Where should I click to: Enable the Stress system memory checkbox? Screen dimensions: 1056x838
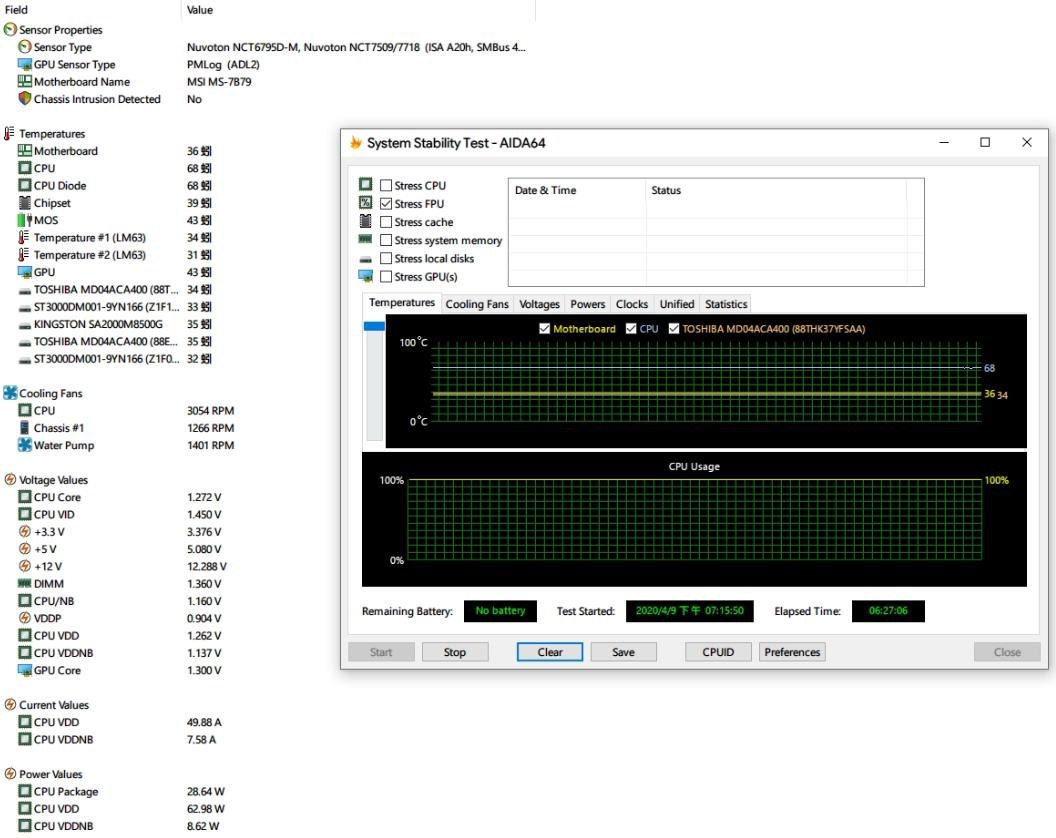point(386,240)
